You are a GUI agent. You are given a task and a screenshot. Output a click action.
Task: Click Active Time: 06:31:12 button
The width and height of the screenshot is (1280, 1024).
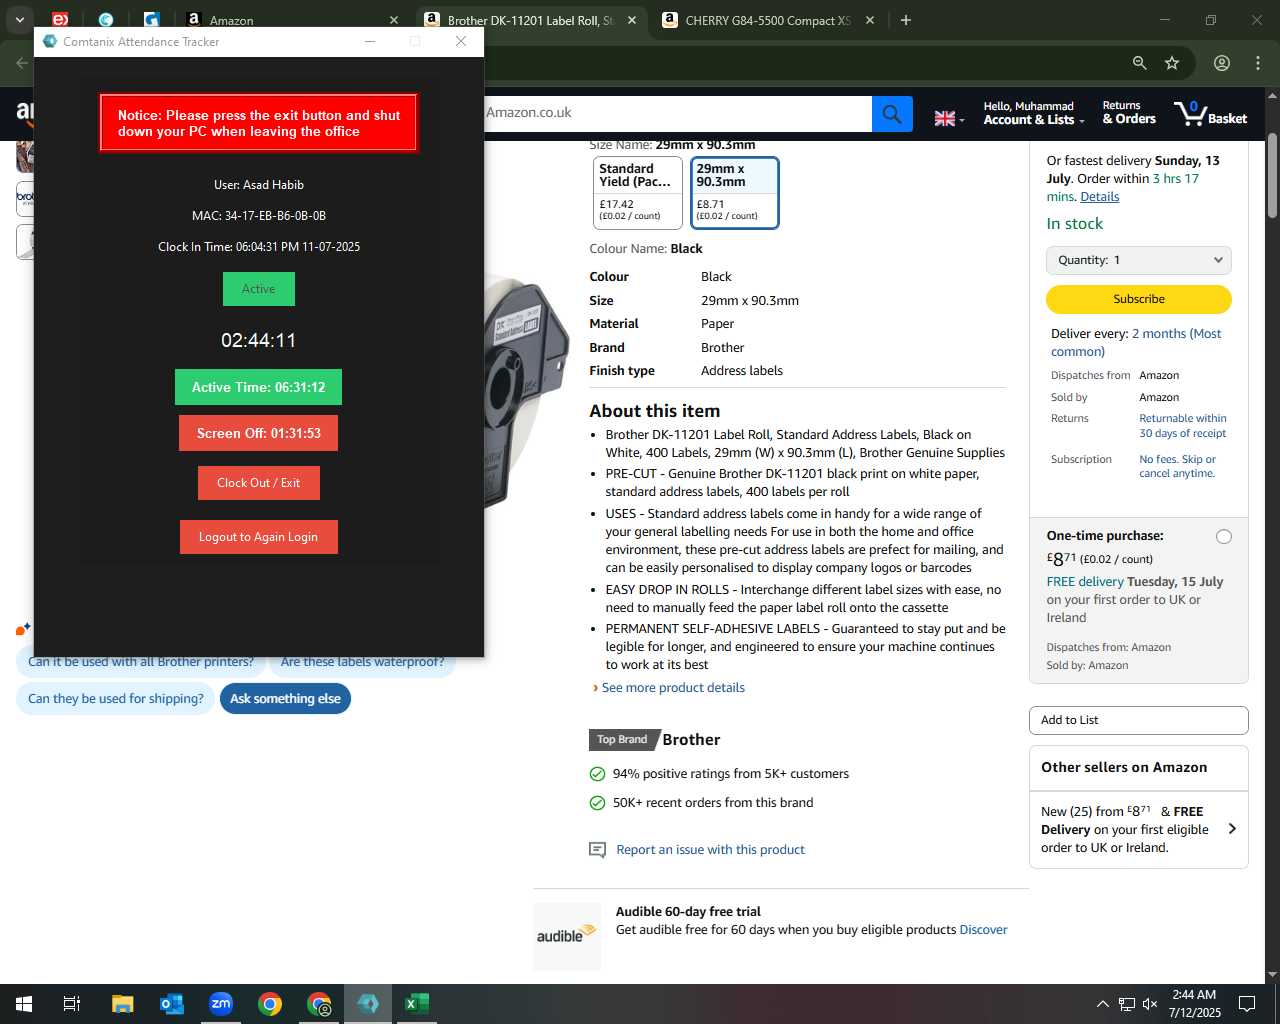(x=258, y=387)
